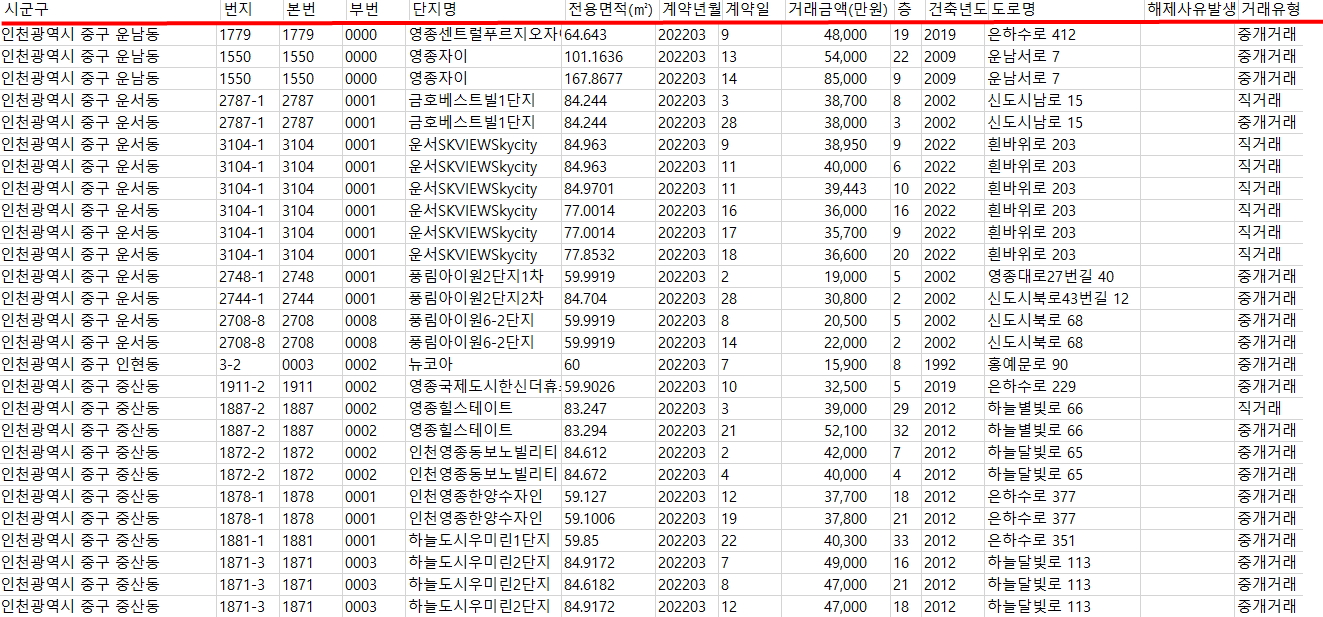Click the price cell 52,100
The width and height of the screenshot is (1323, 617).
846,431
